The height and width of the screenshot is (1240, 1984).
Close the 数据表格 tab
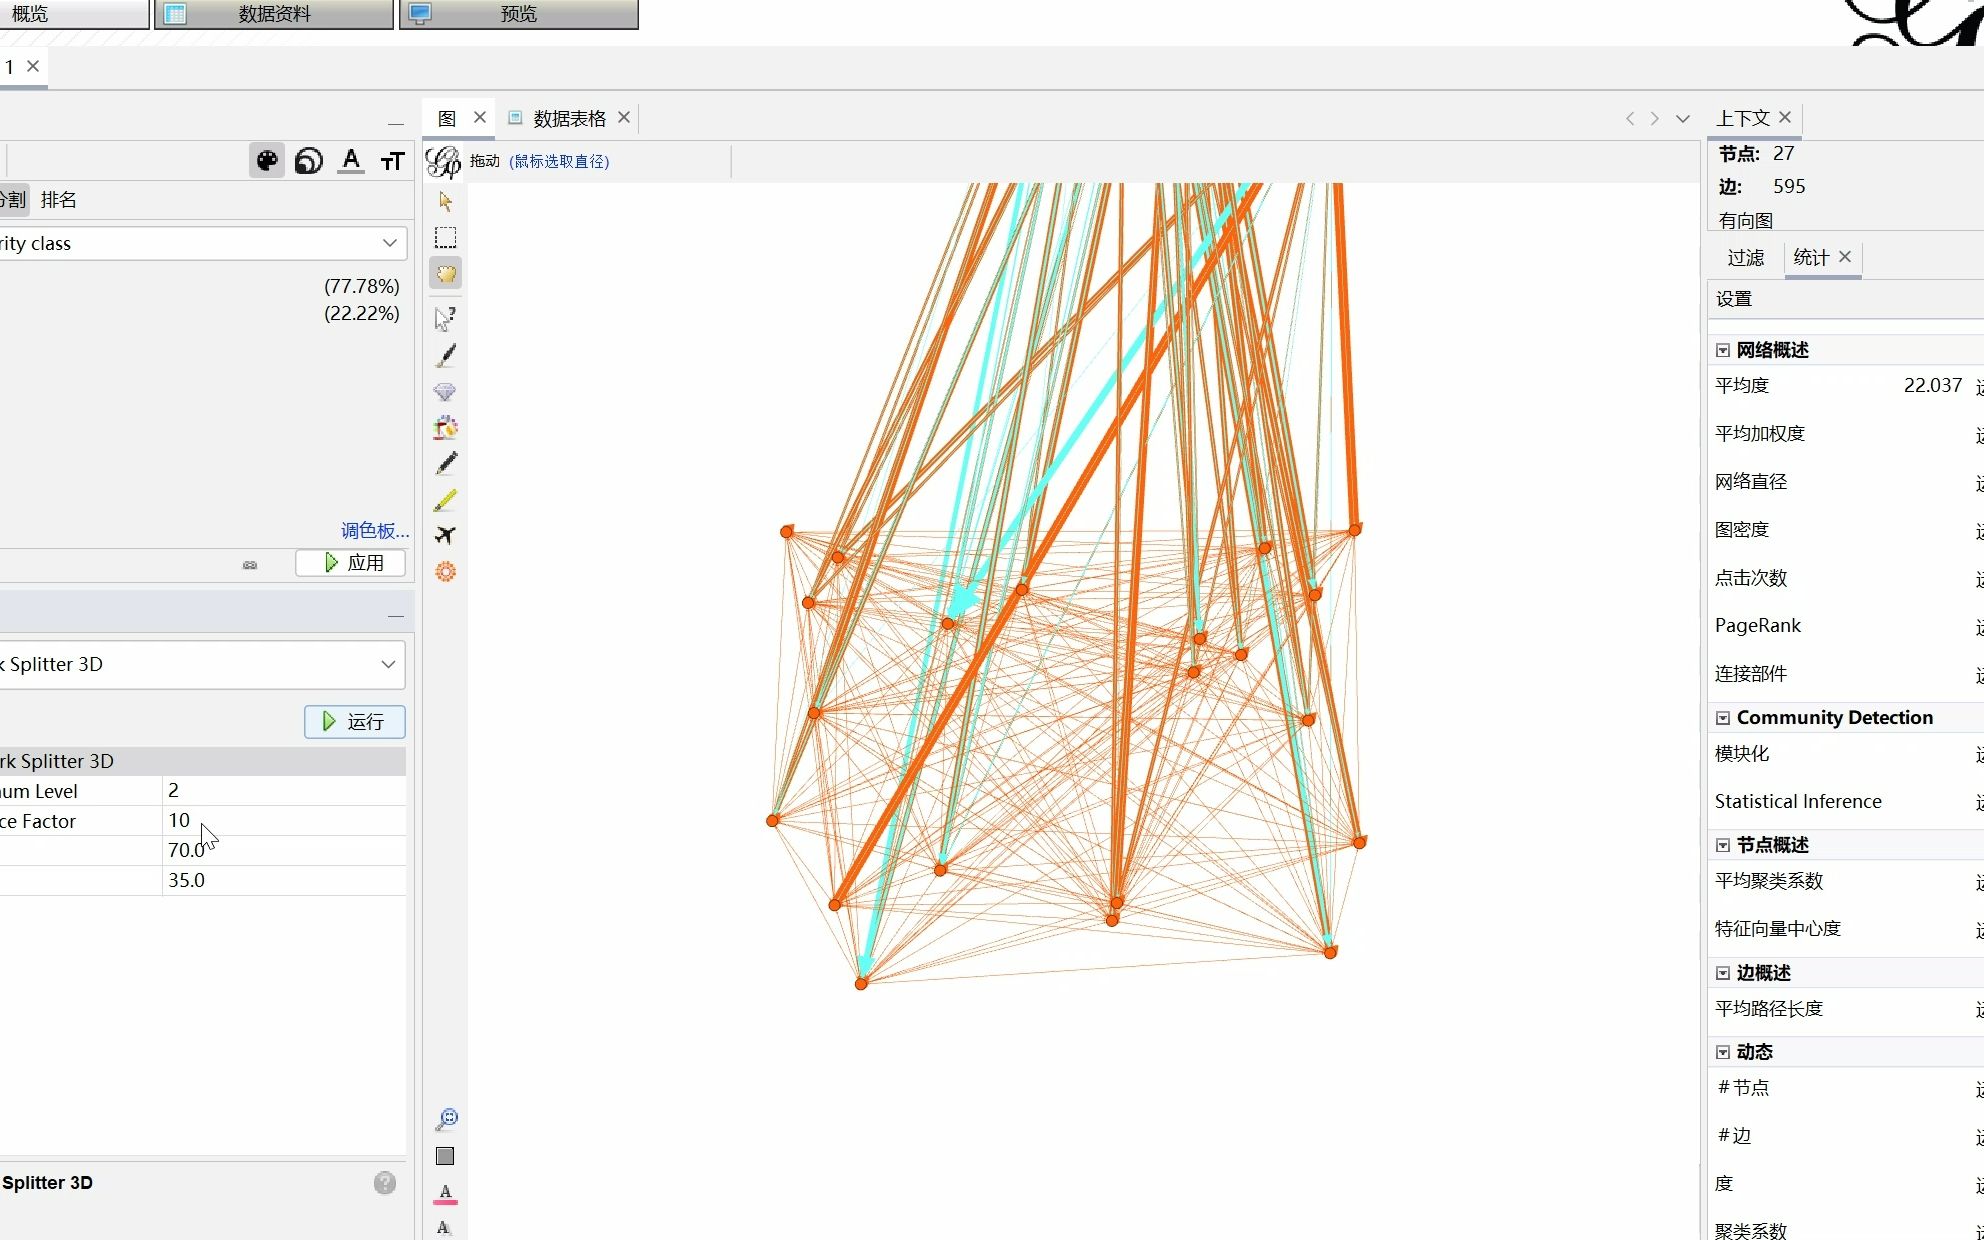pyautogui.click(x=624, y=117)
